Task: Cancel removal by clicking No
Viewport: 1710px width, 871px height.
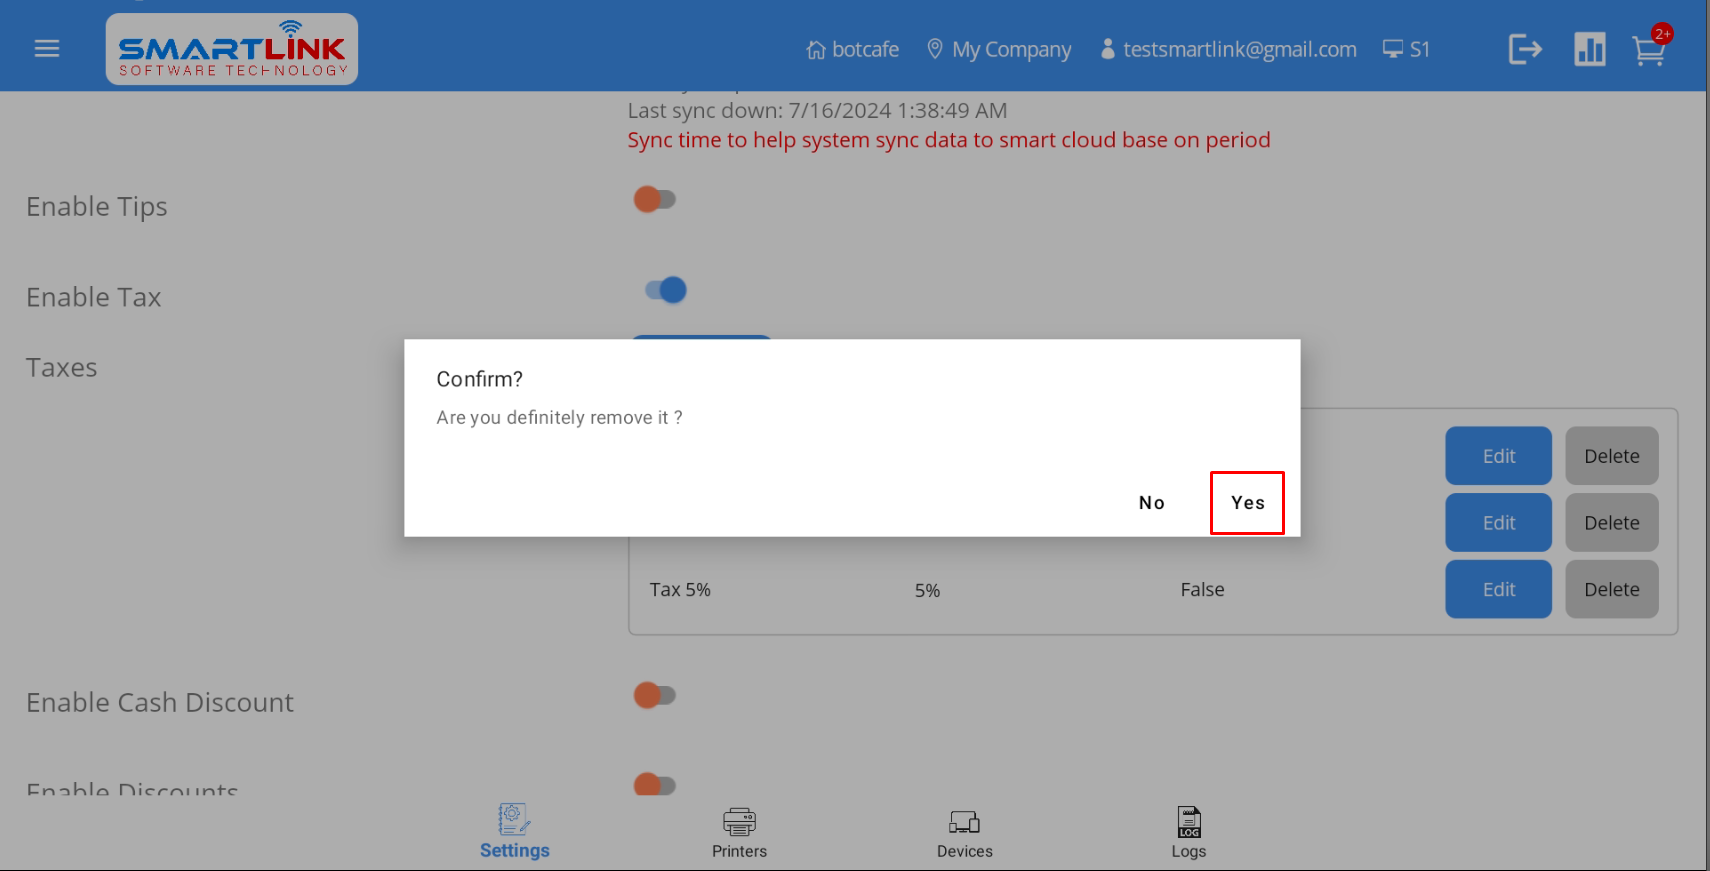Action: pos(1151,503)
